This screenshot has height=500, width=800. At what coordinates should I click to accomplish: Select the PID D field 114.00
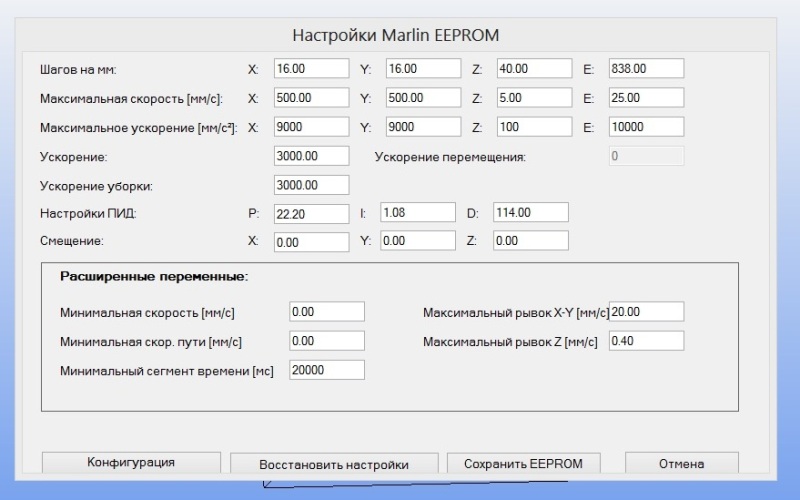coord(531,212)
